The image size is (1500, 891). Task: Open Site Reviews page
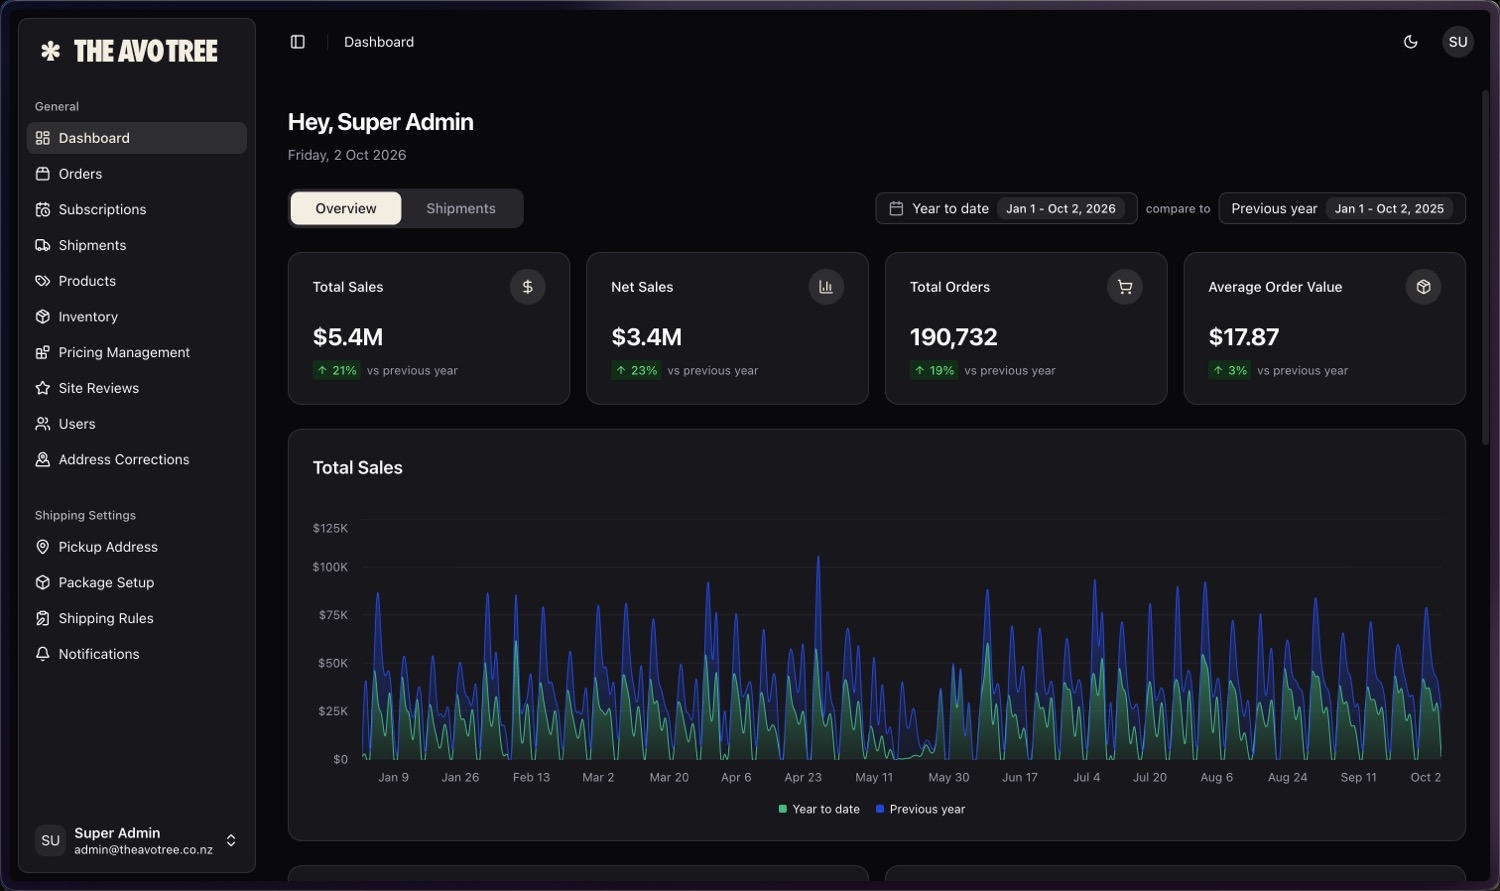137,388
